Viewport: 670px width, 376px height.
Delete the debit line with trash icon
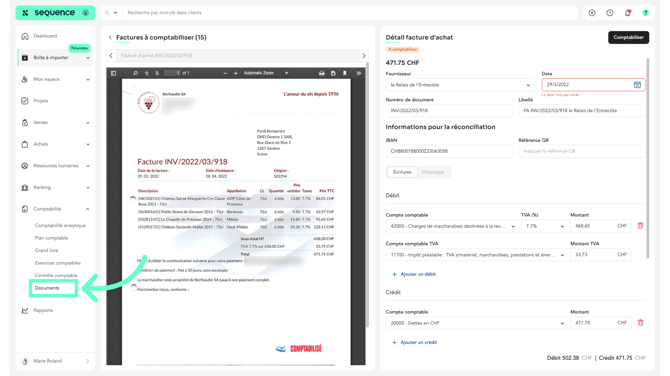click(640, 226)
